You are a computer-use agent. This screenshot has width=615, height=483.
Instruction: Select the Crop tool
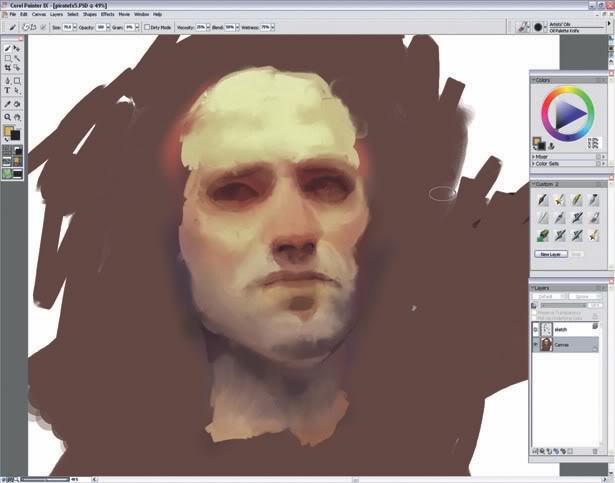(7, 67)
